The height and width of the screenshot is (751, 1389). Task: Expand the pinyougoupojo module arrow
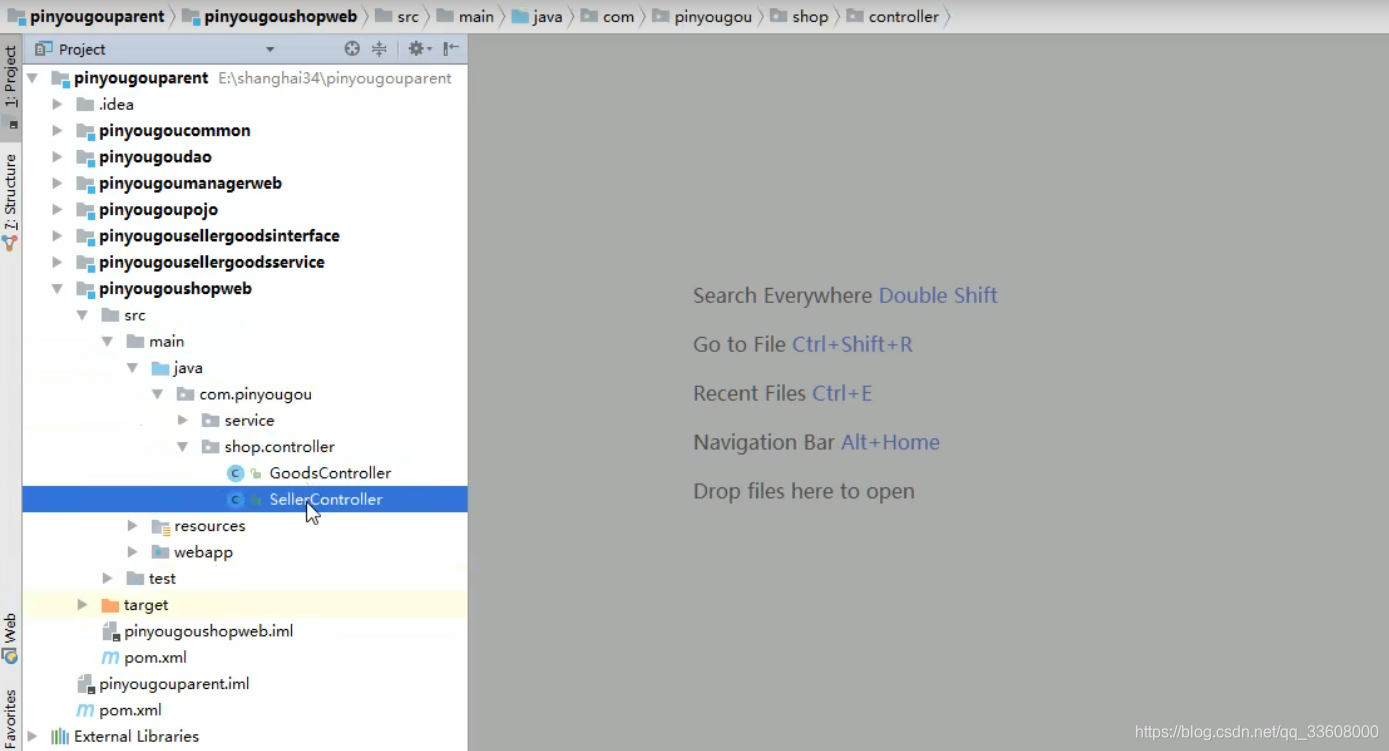point(57,209)
